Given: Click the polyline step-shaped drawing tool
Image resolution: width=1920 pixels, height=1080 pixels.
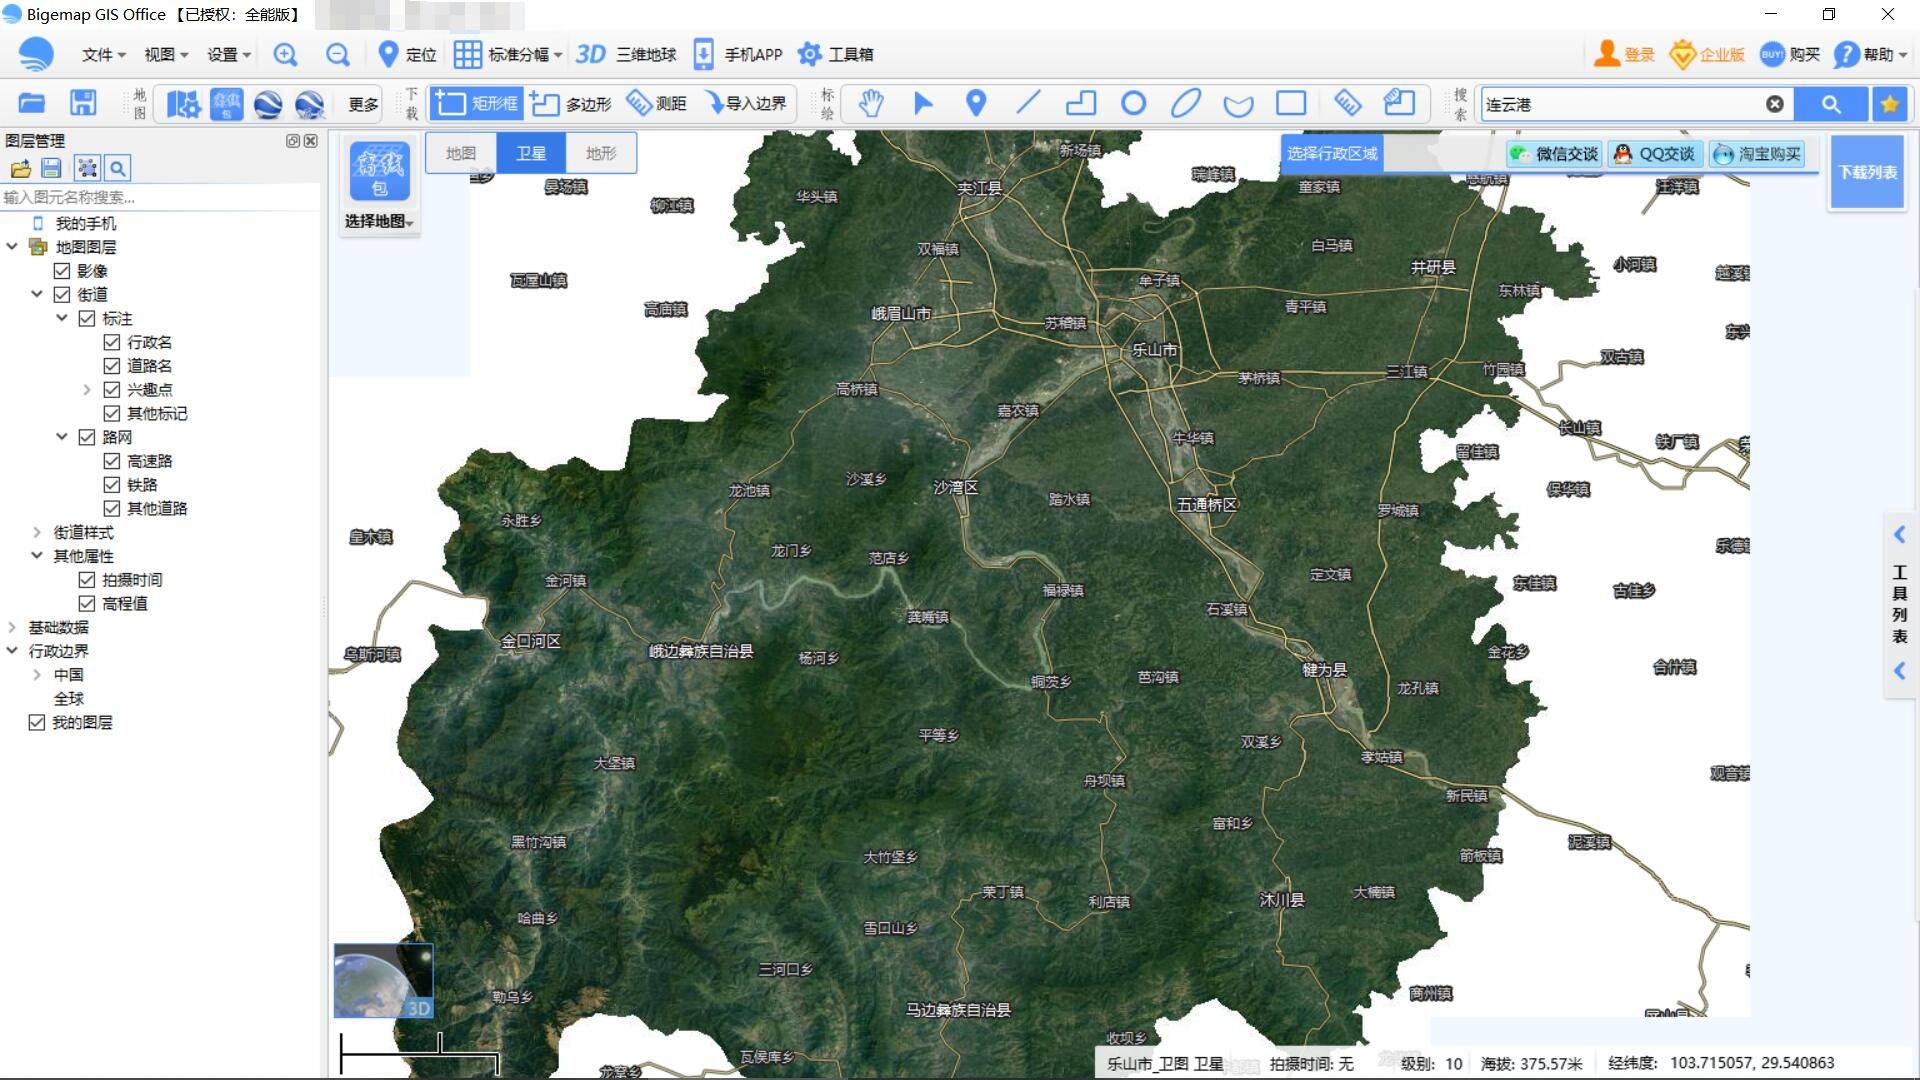Looking at the screenshot, I should pyautogui.click(x=1081, y=103).
